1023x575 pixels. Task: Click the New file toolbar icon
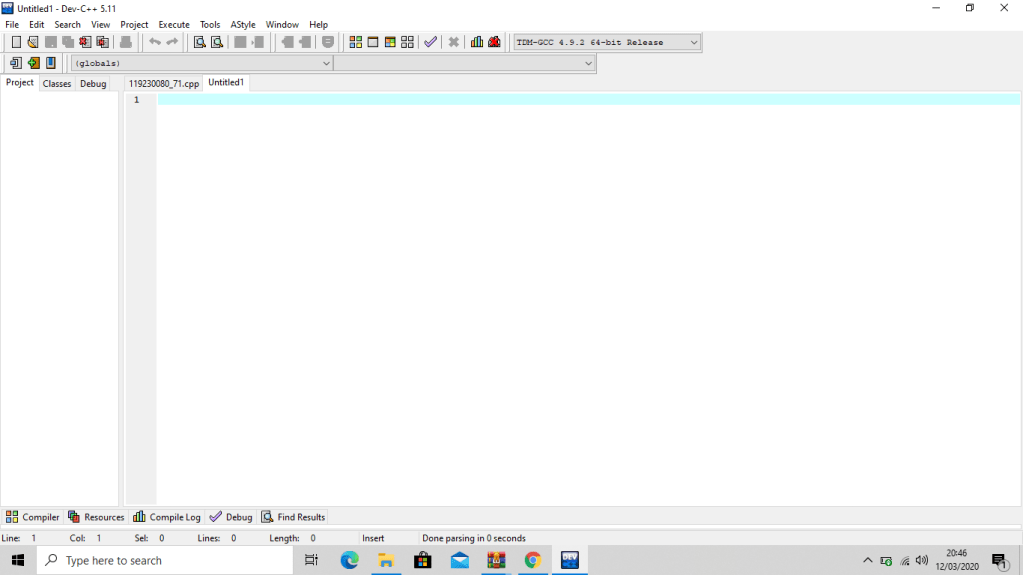coord(16,42)
